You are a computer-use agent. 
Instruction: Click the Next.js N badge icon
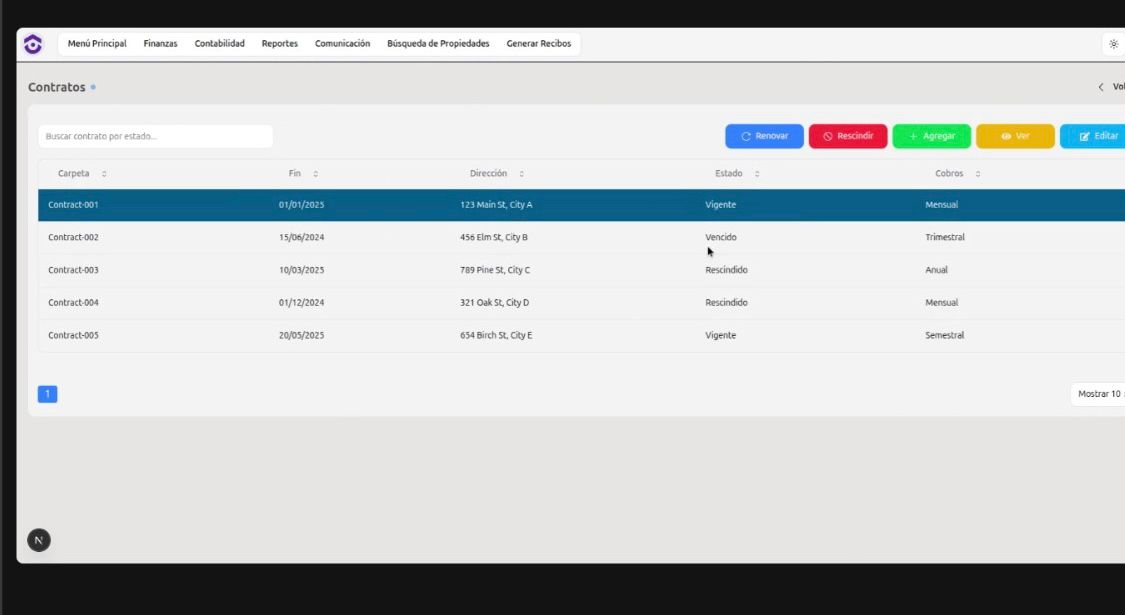pos(39,540)
